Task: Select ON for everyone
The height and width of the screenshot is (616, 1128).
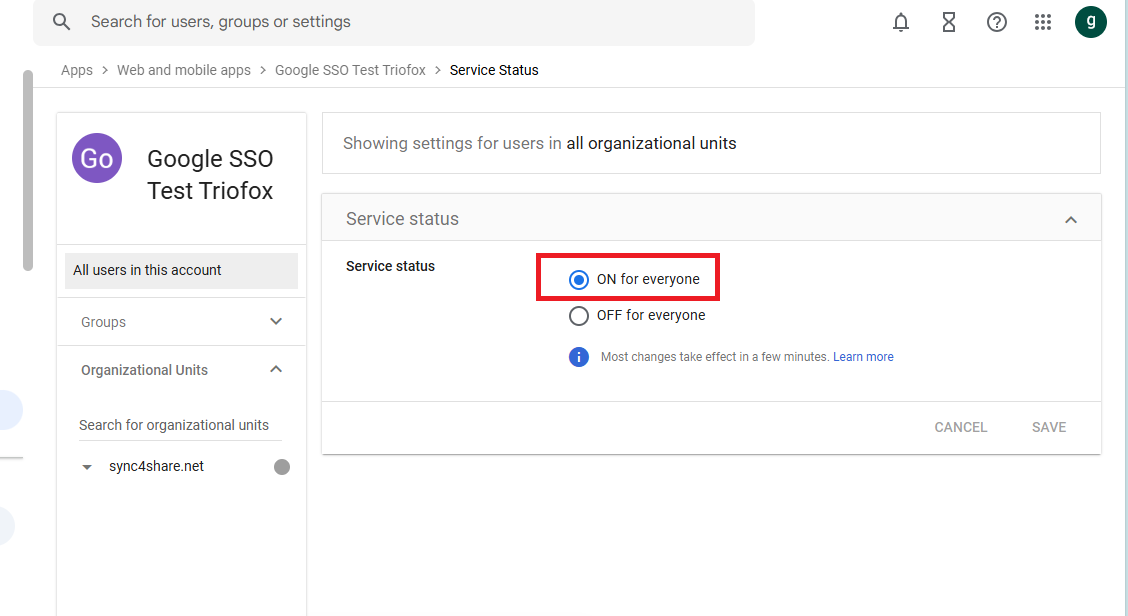Action: 578,279
